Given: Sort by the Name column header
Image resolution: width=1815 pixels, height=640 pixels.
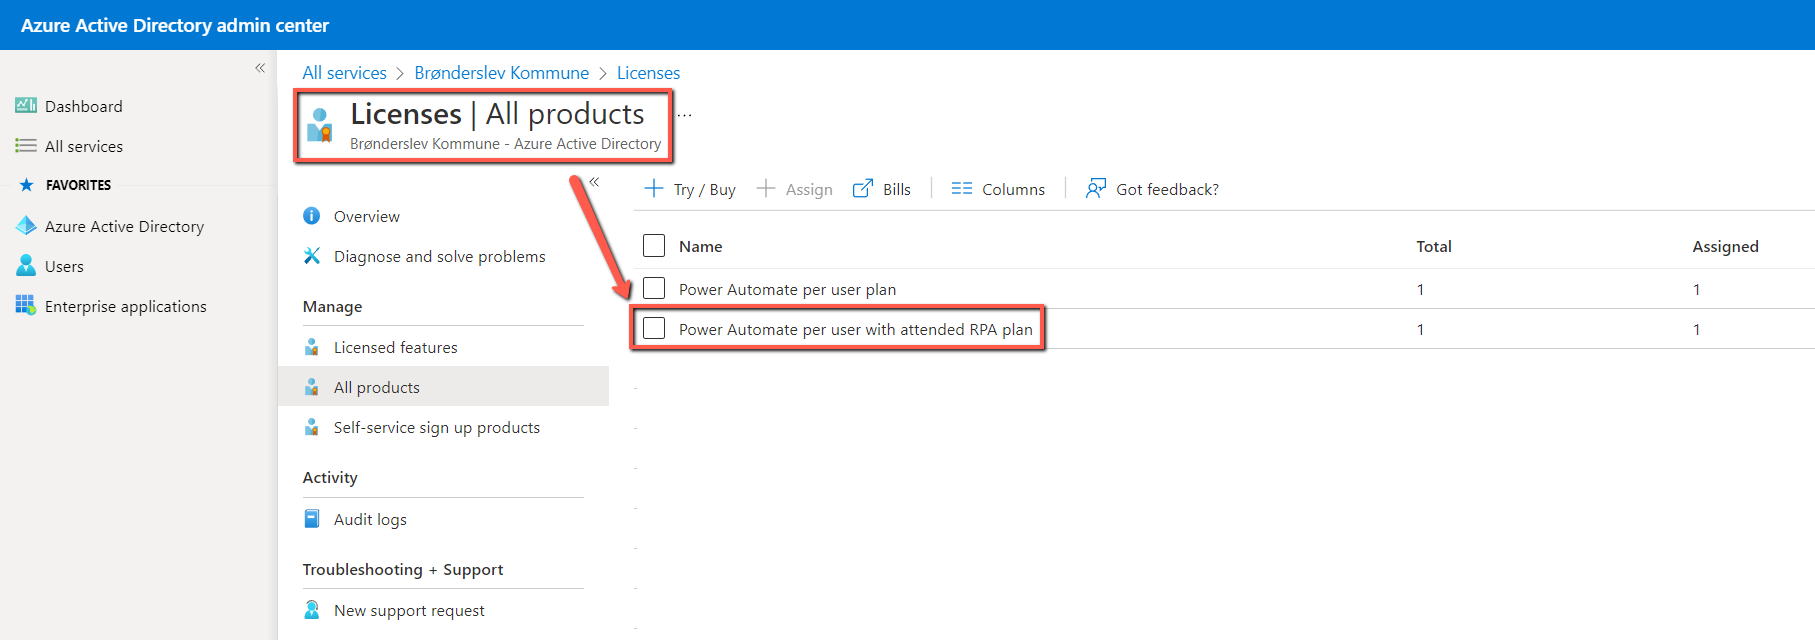Looking at the screenshot, I should click(x=700, y=246).
